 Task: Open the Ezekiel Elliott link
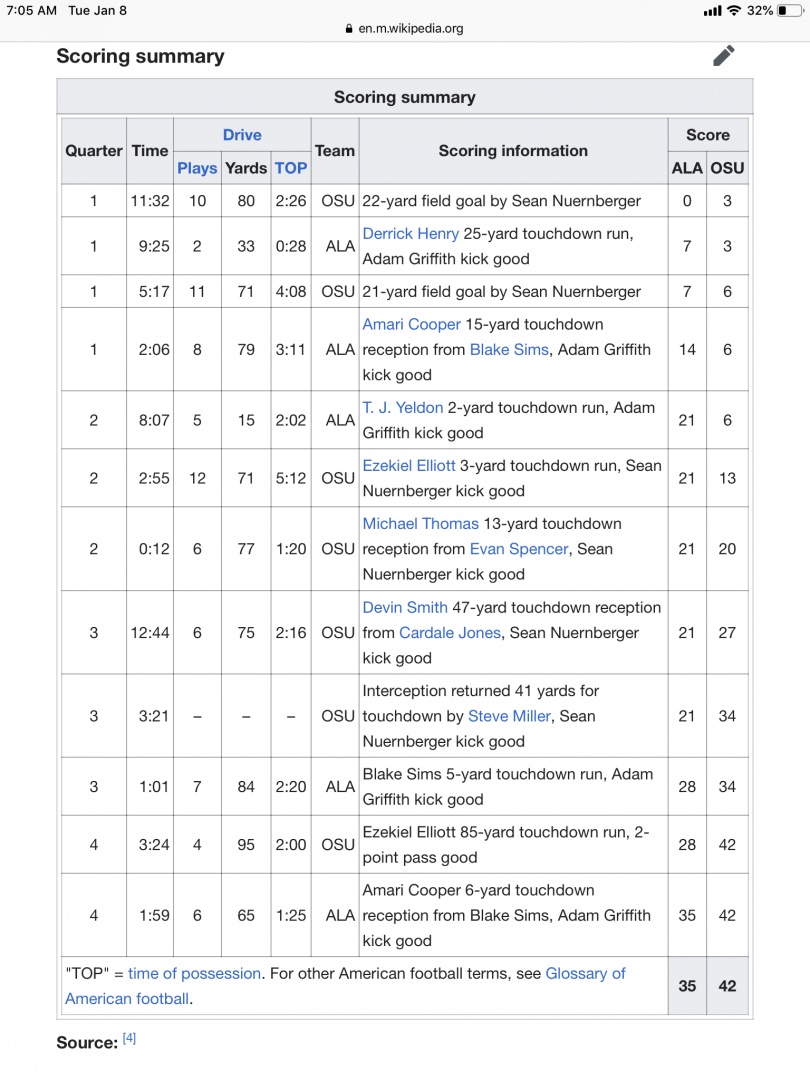[409, 465]
